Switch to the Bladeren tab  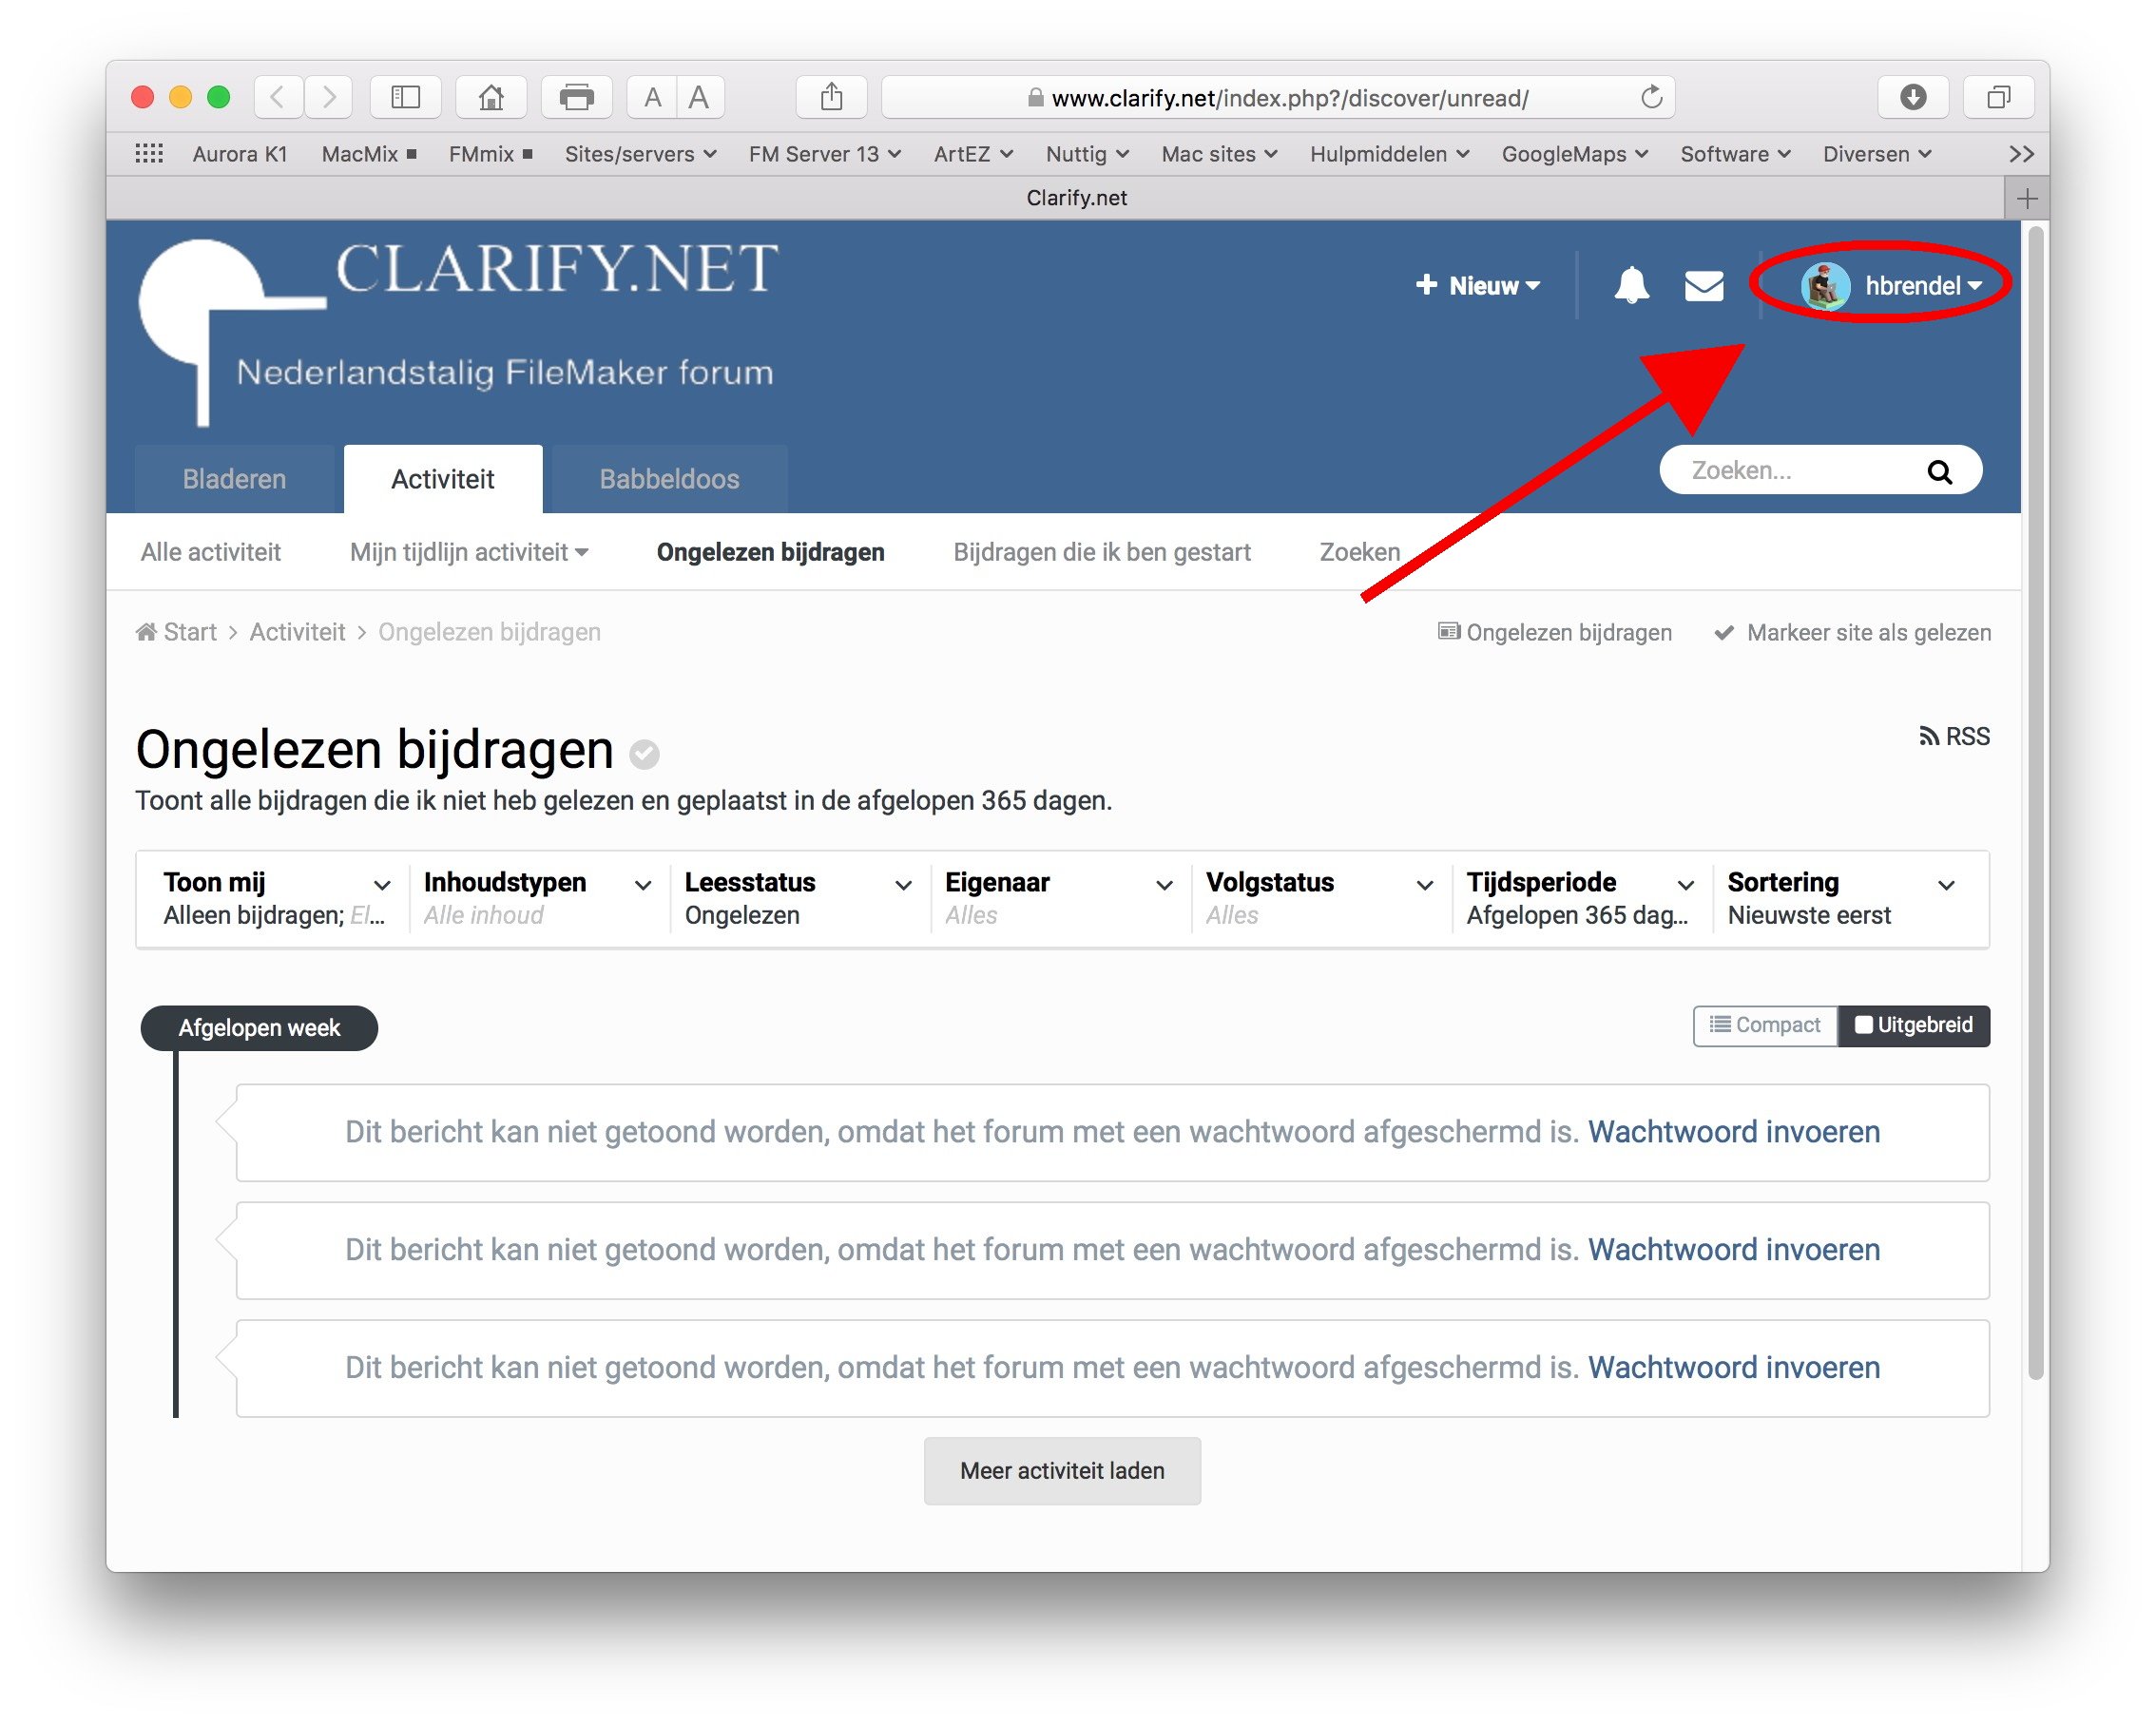coord(234,479)
